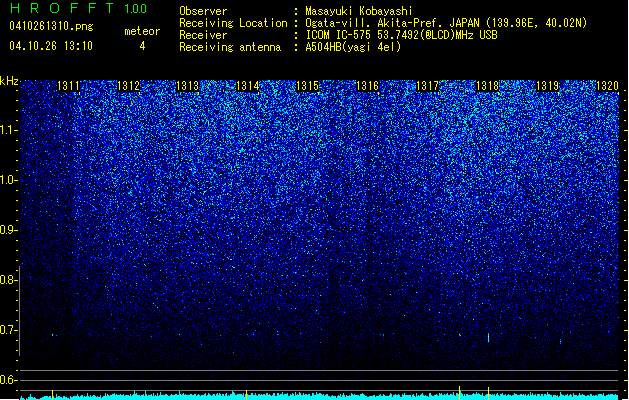Click the Receiving antenna label
629x400 pixels.
(230, 47)
